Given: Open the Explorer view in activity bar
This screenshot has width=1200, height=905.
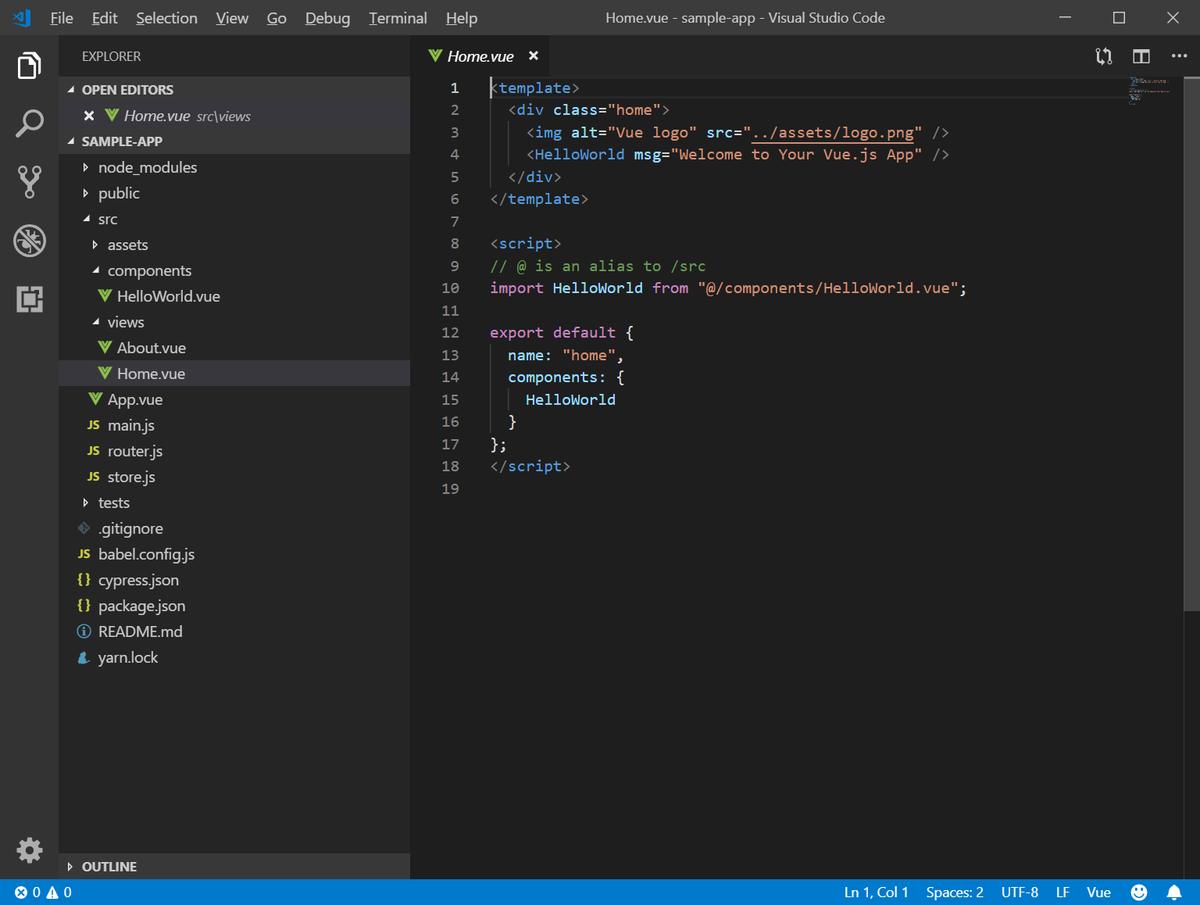Looking at the screenshot, I should [x=29, y=66].
